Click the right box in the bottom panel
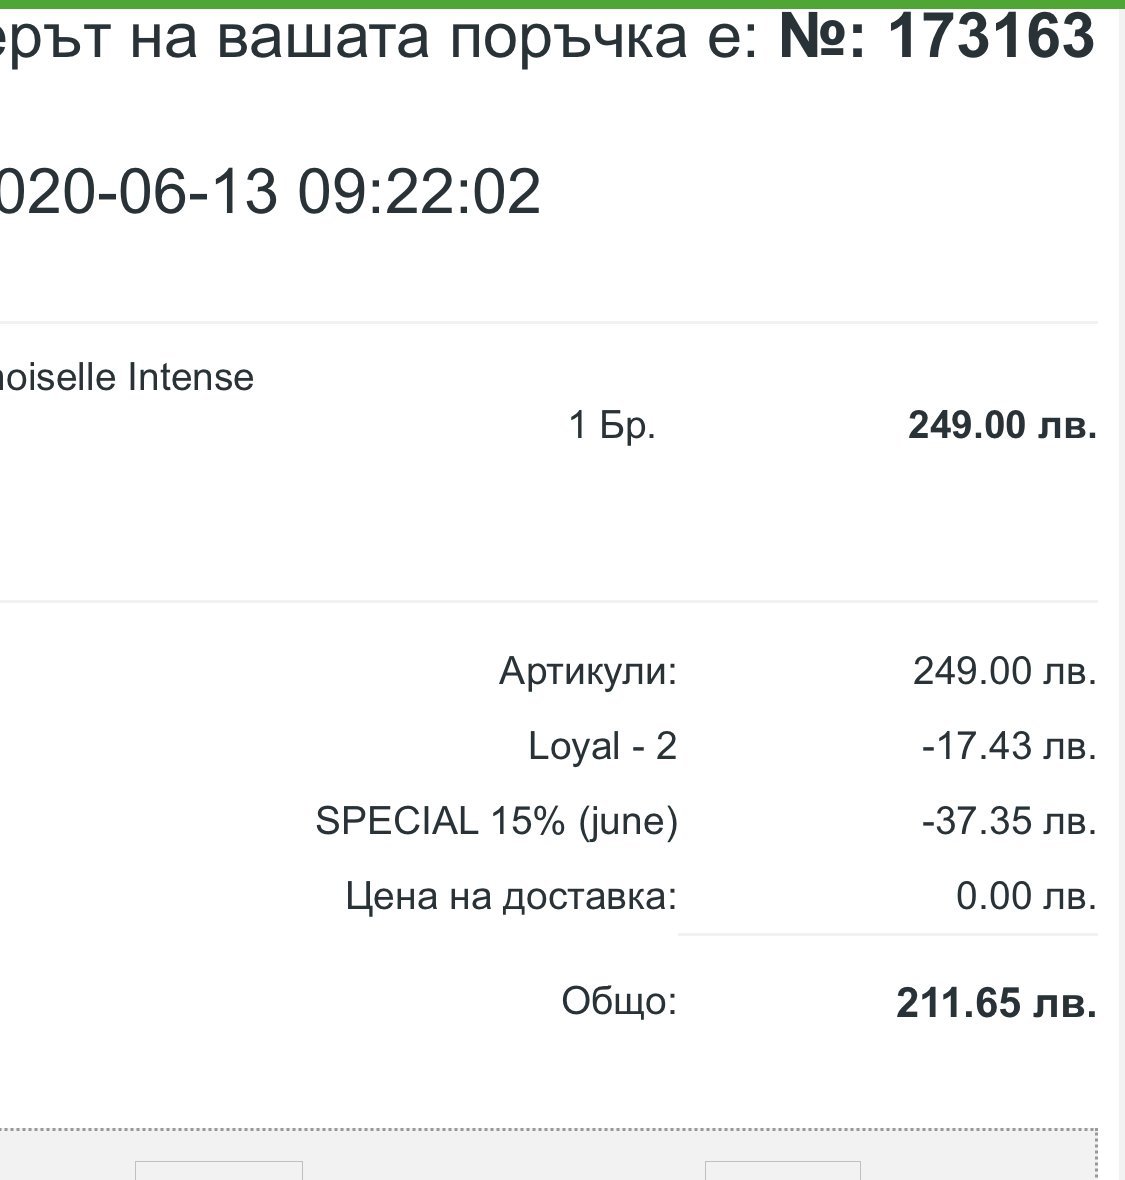 782,1171
